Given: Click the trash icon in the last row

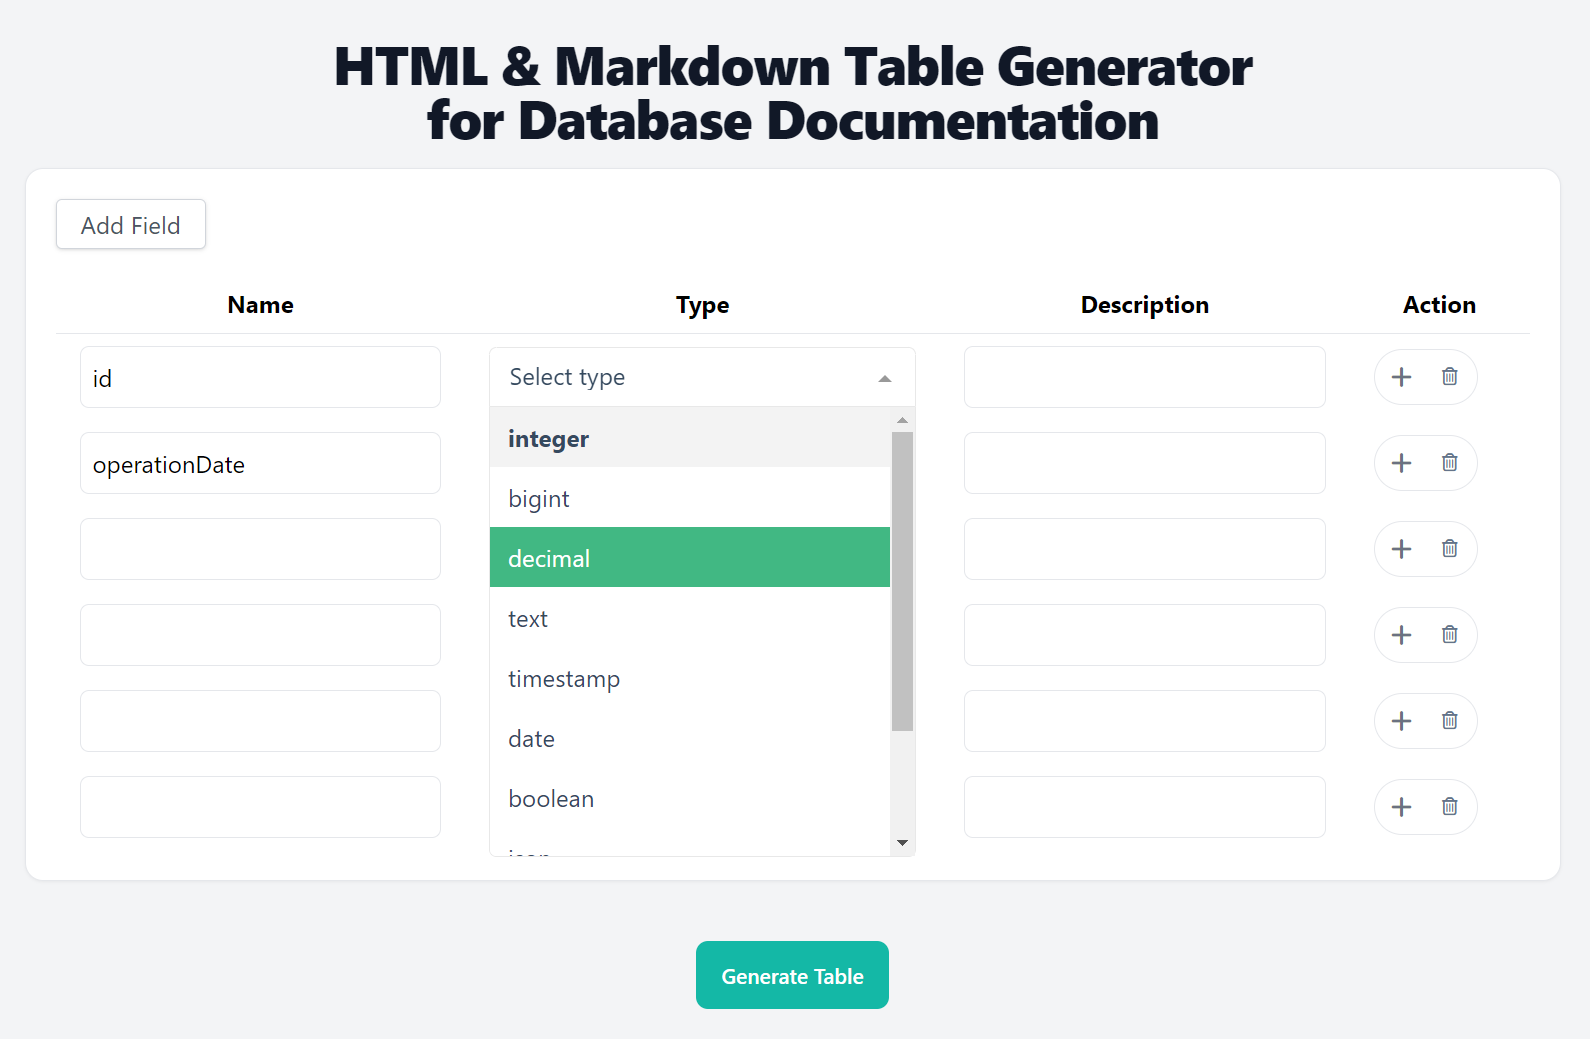Looking at the screenshot, I should click(1449, 807).
